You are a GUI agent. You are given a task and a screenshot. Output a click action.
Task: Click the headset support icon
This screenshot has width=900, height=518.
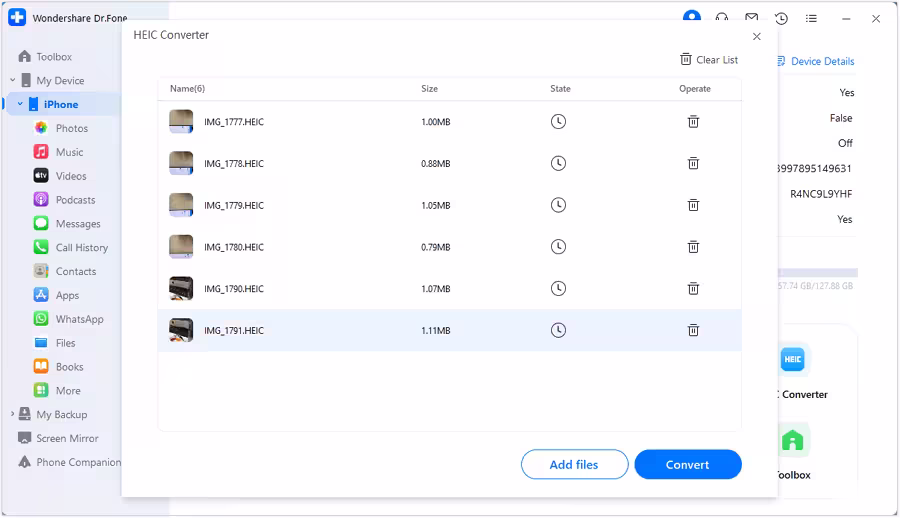coord(721,18)
